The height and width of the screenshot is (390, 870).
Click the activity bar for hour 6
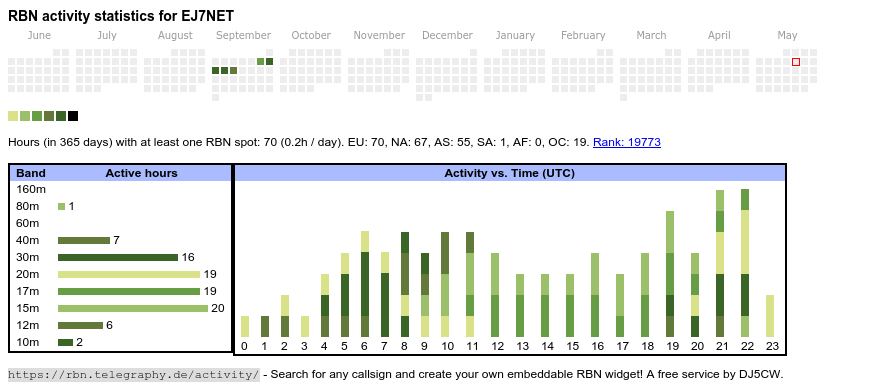(x=365, y=284)
